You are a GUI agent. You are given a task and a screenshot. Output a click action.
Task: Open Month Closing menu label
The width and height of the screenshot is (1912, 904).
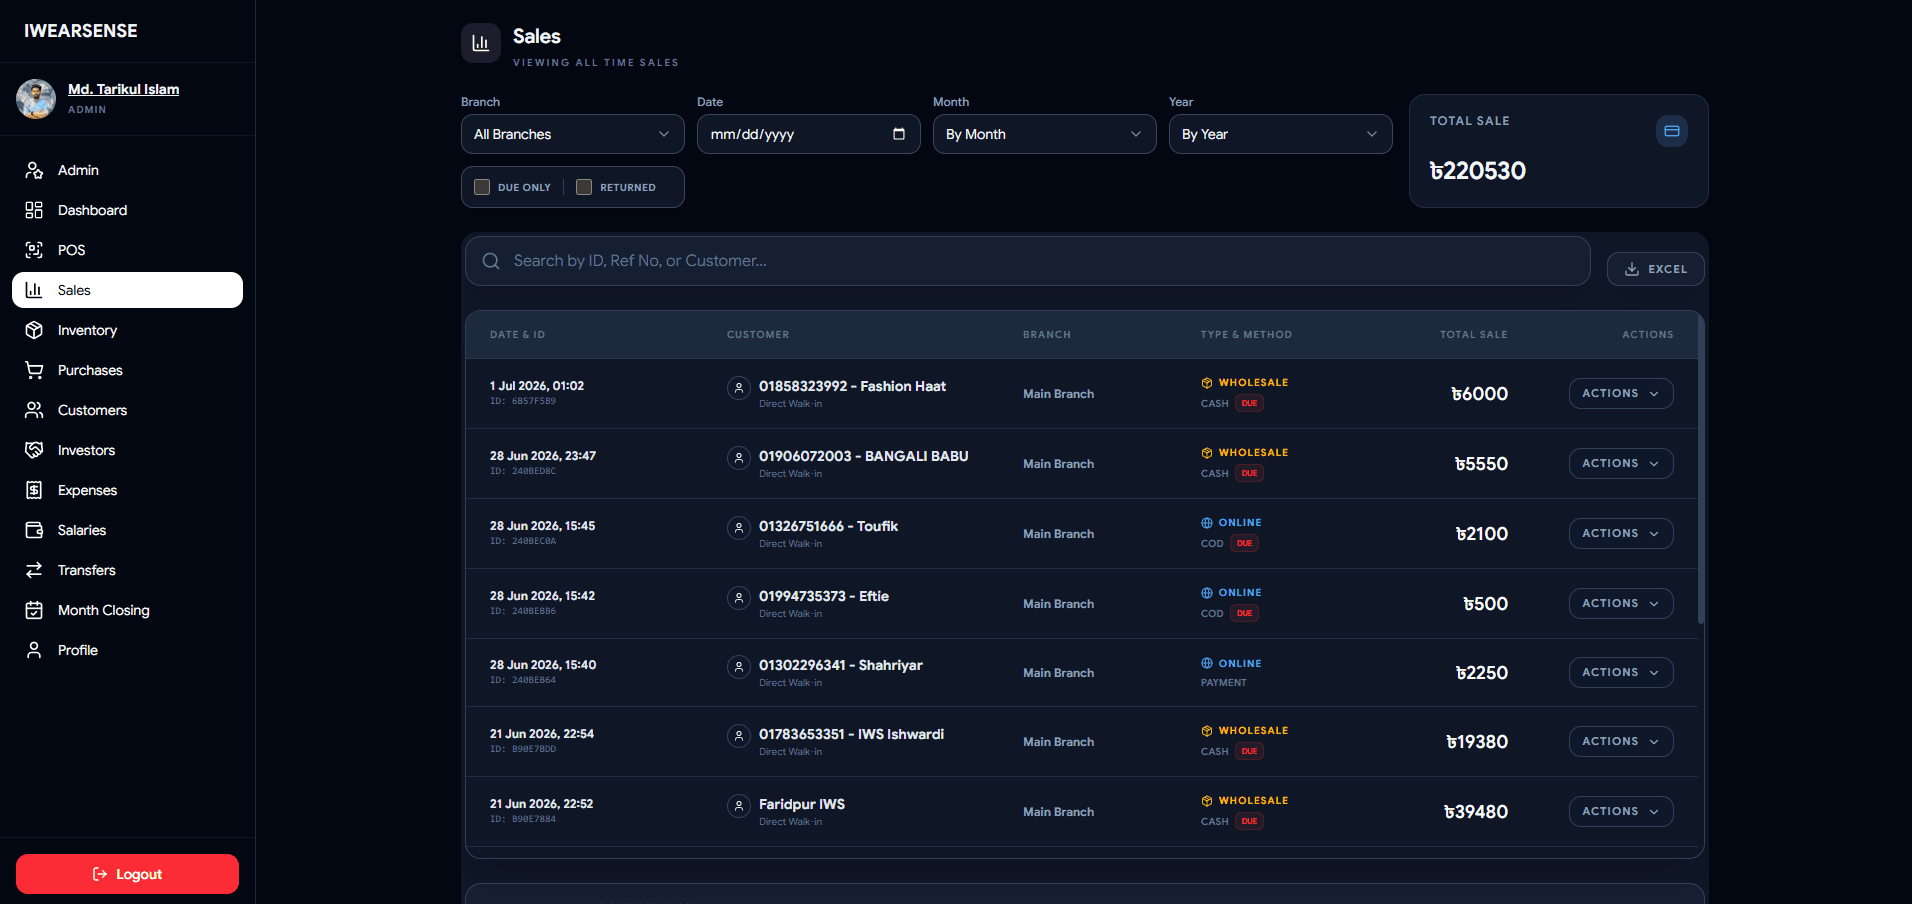click(x=103, y=610)
